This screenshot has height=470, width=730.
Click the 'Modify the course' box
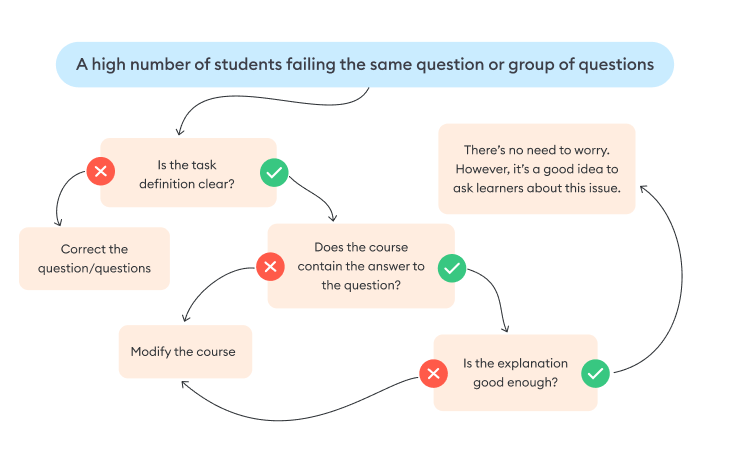(x=184, y=352)
